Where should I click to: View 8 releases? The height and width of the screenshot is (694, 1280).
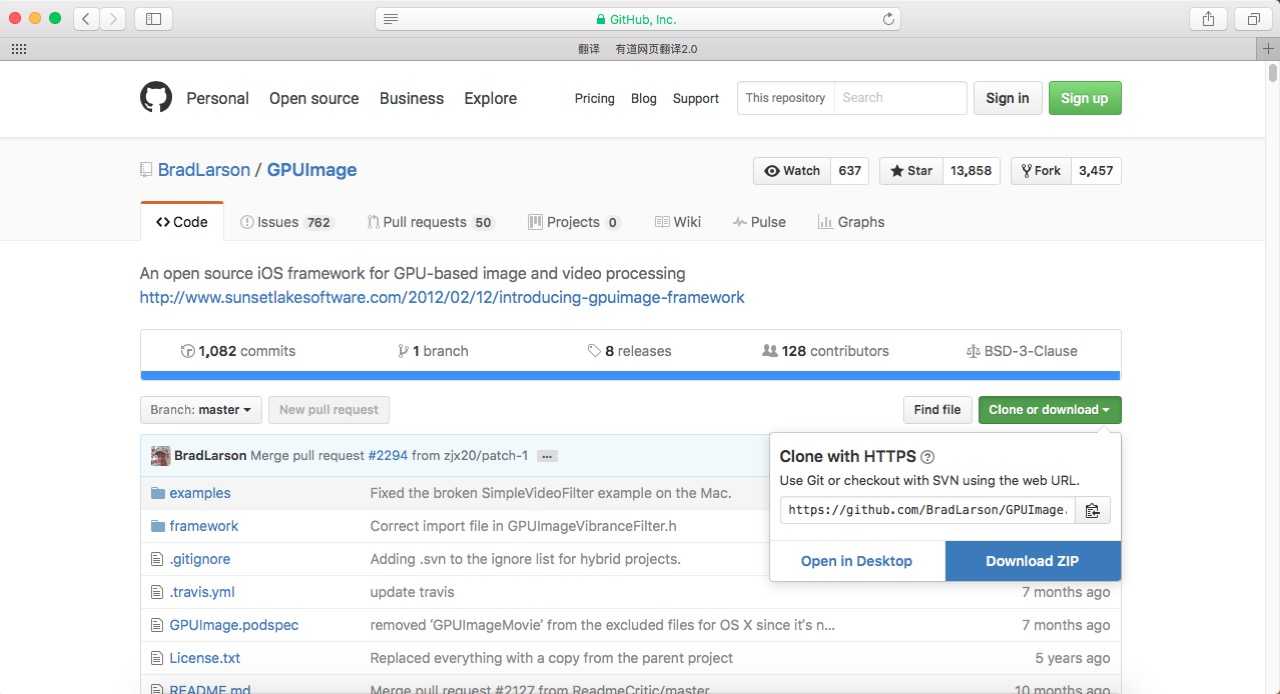[629, 351]
